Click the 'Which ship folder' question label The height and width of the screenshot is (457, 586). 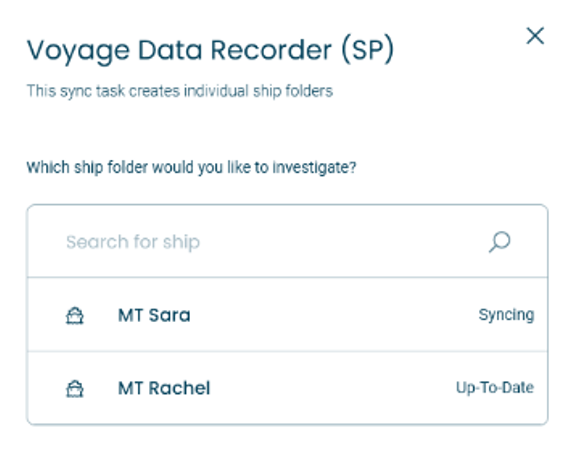coord(191,167)
